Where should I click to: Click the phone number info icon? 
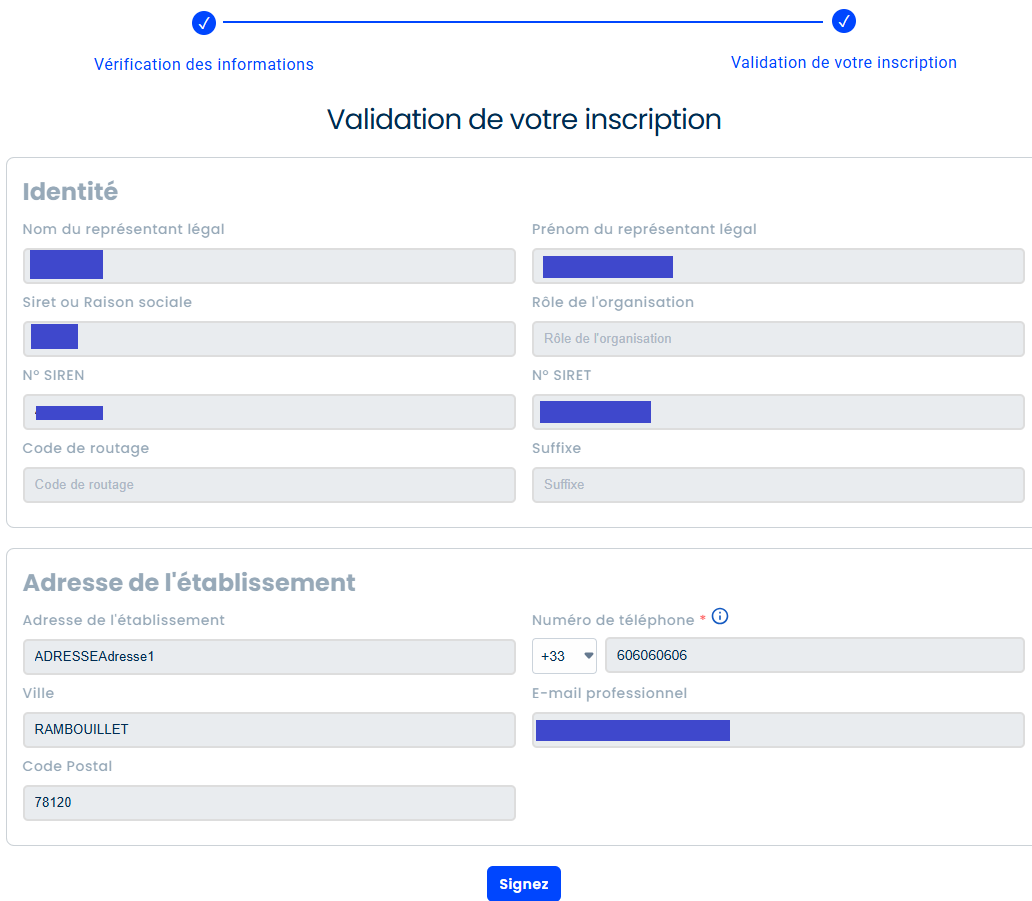[x=720, y=616]
